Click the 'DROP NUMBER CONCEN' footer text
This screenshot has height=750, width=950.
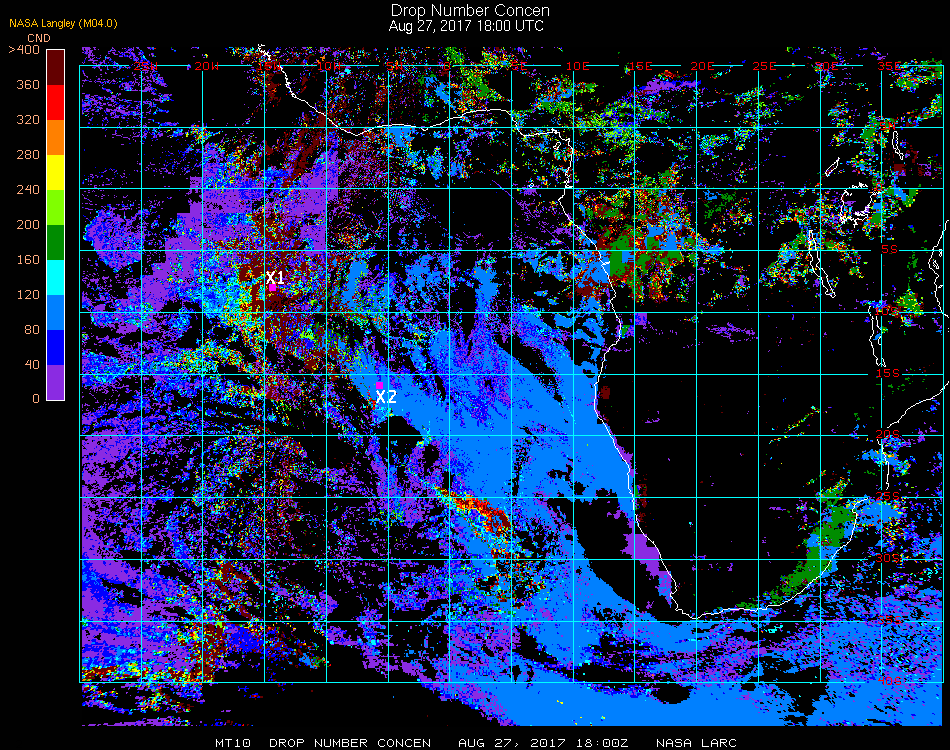(350, 743)
